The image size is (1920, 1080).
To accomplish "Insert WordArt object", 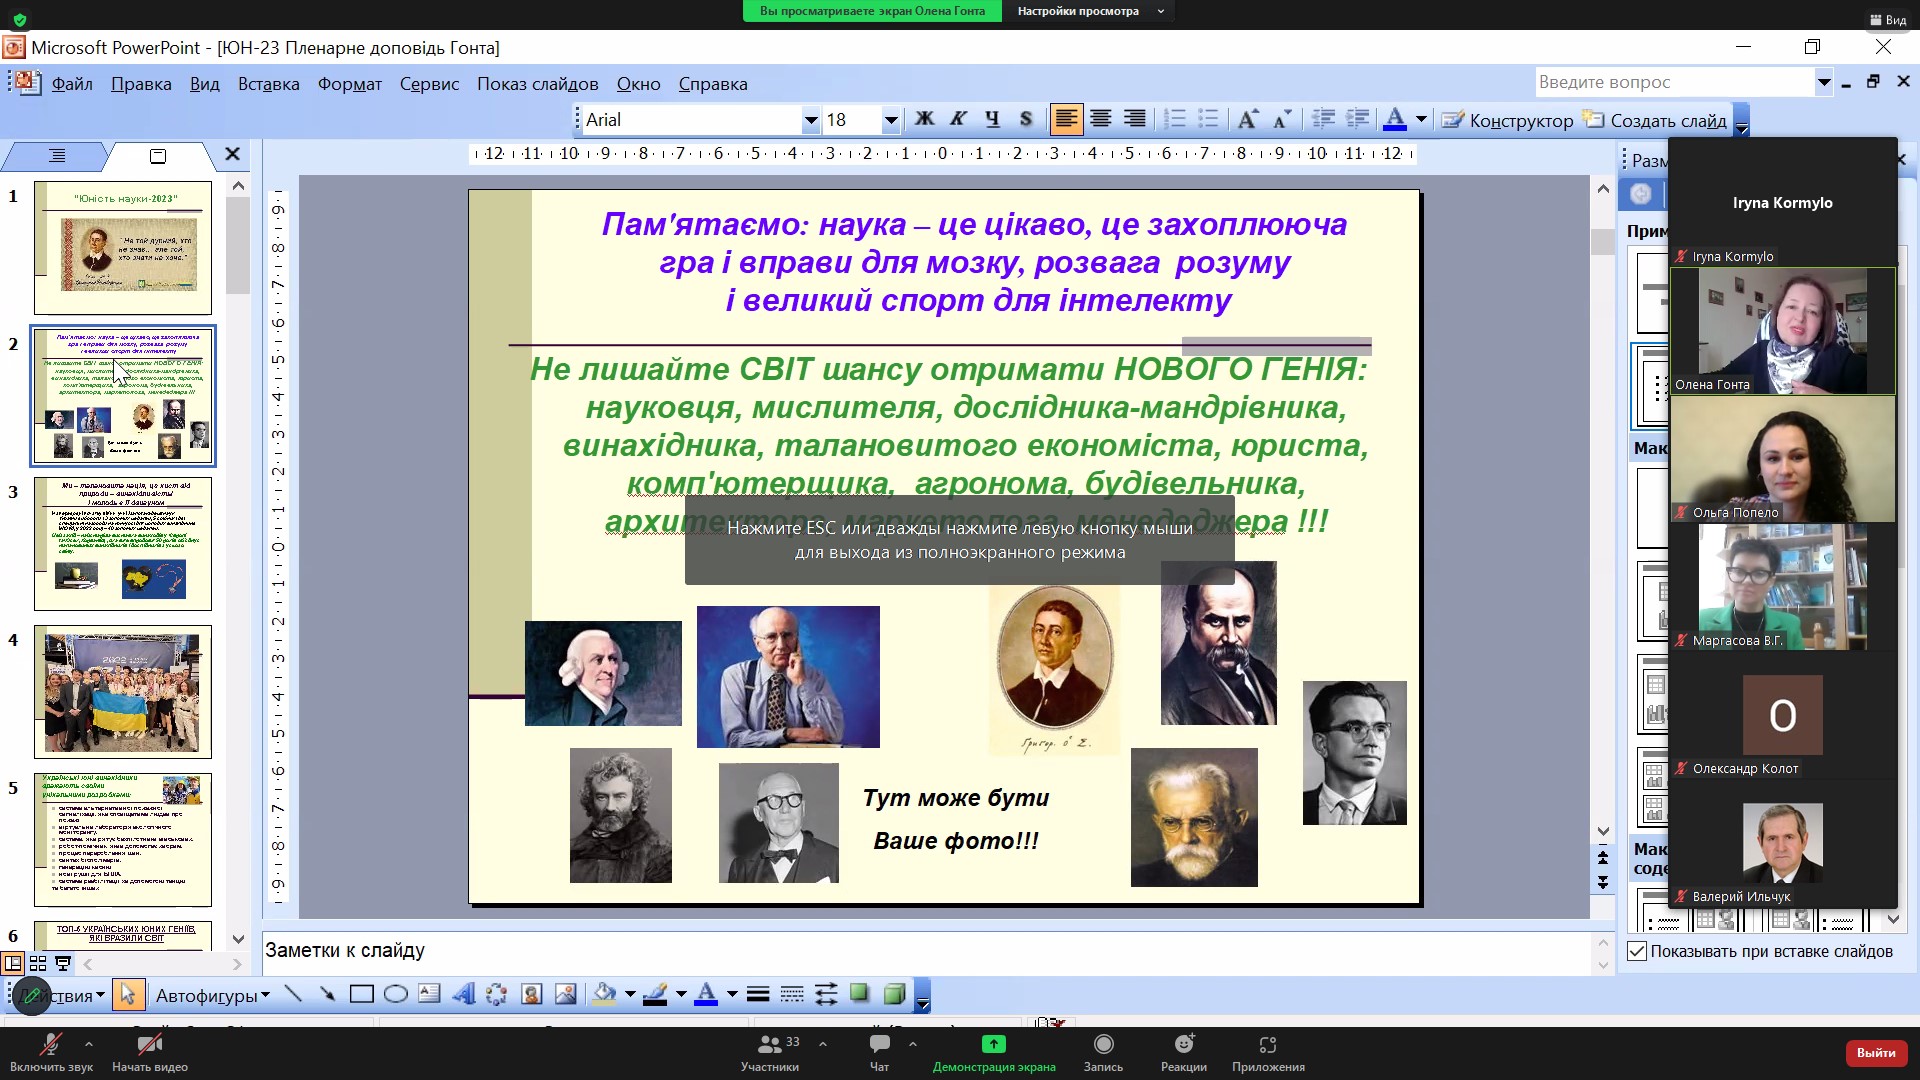I will (463, 994).
